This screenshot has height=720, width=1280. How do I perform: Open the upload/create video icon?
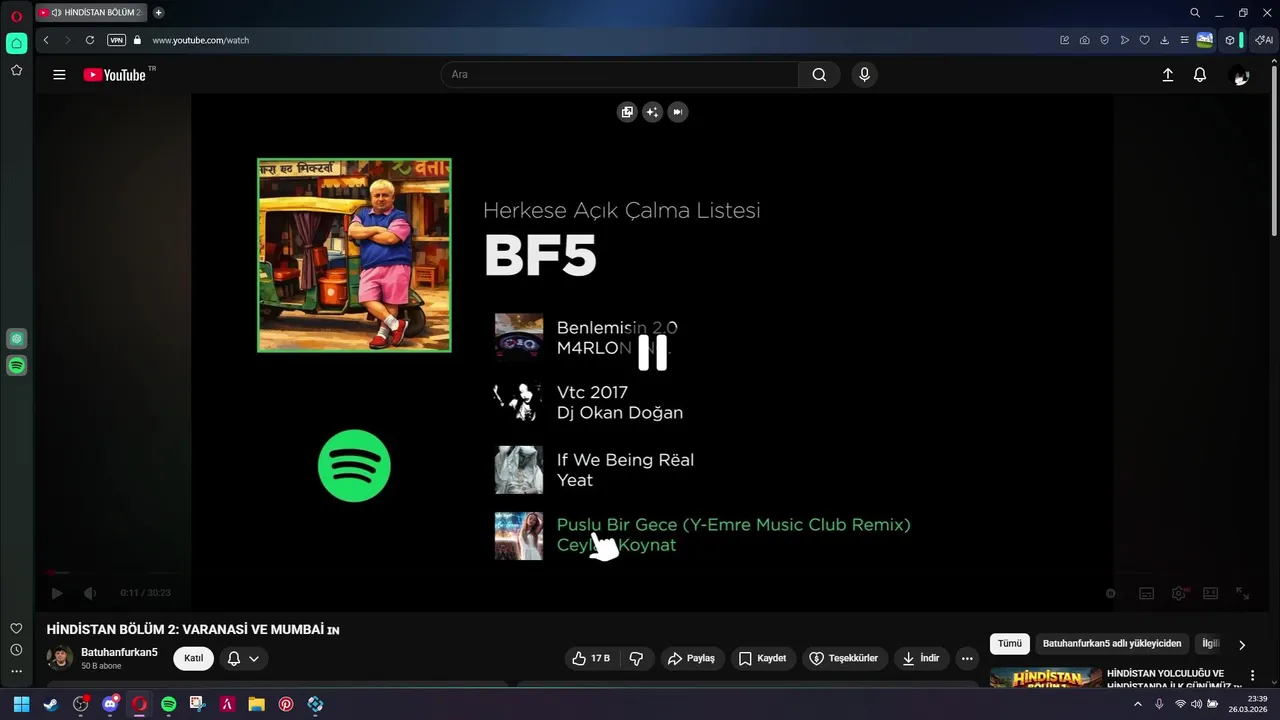click(1167, 75)
